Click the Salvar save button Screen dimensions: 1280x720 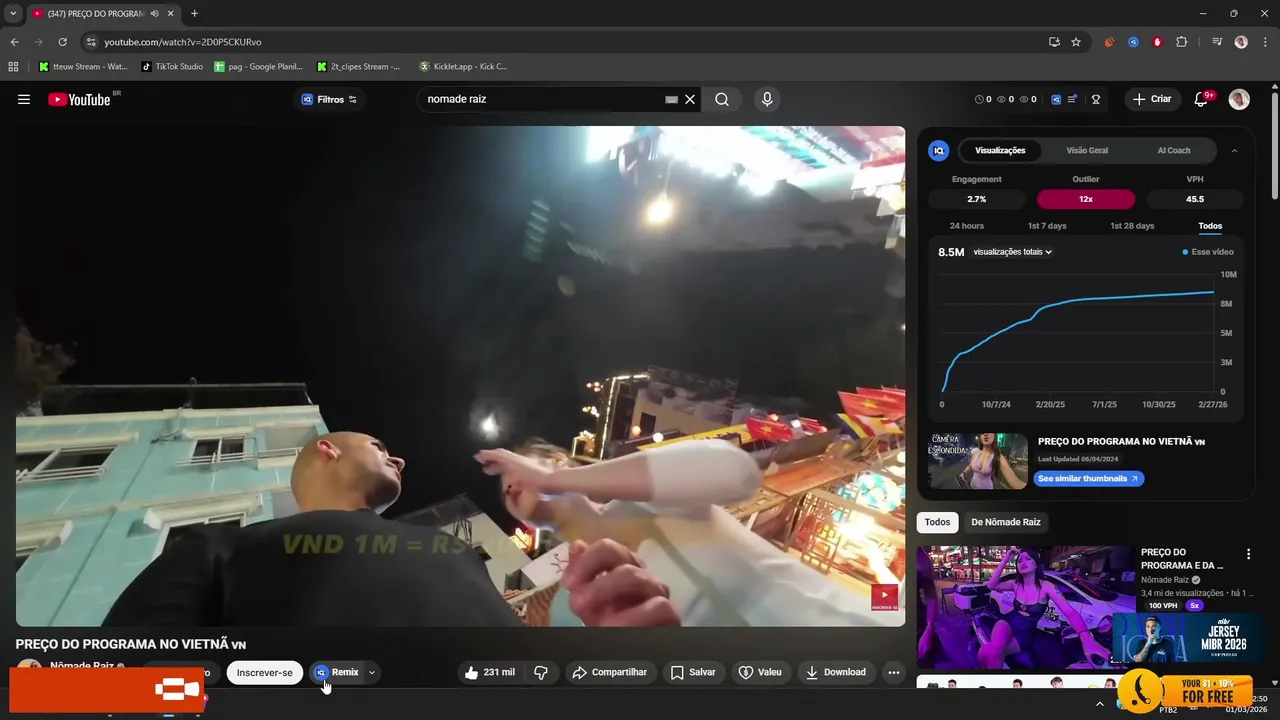point(693,672)
